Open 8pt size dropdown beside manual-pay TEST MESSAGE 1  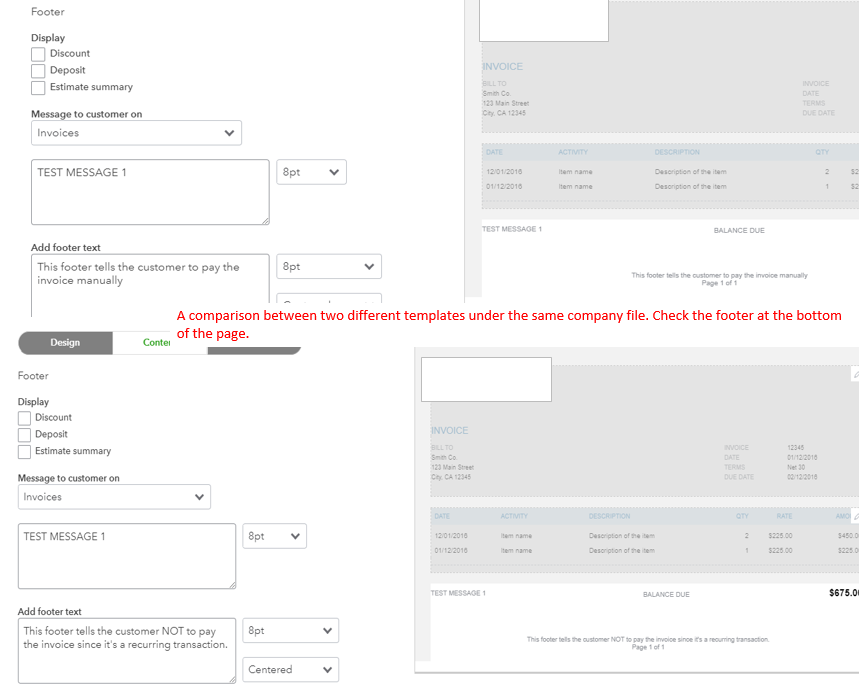coord(311,172)
